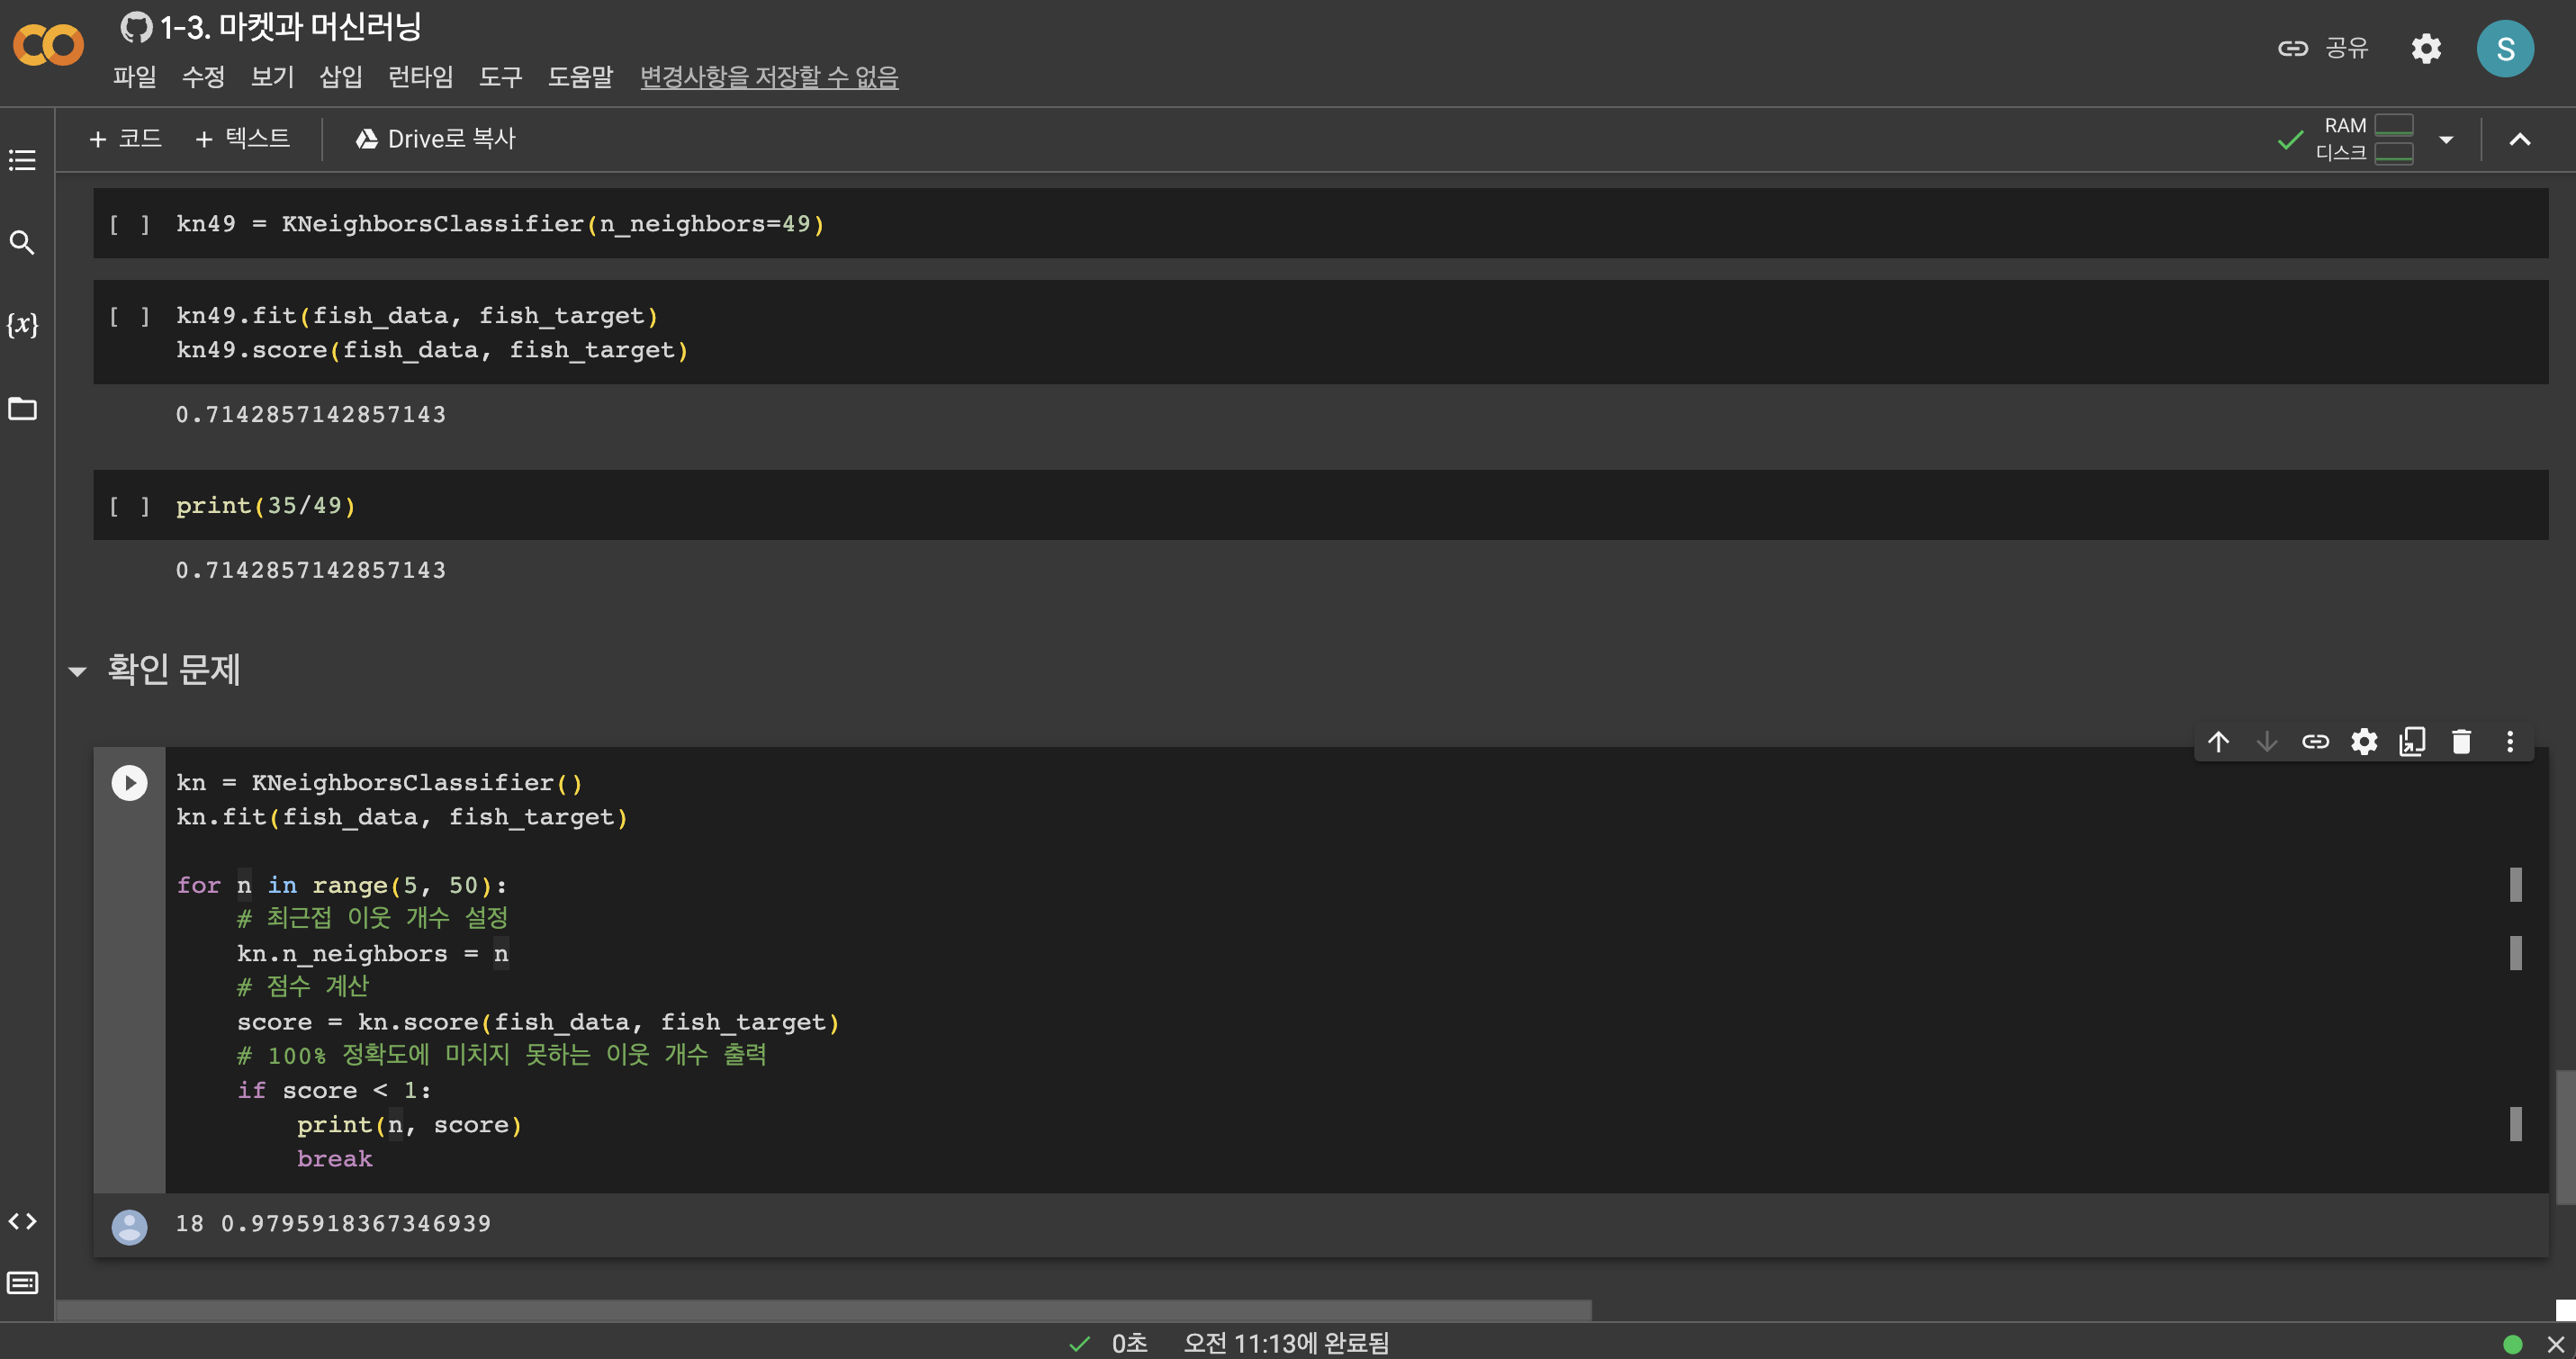Click the 변경사항을 저장할 수 없음 link
Screen dimensions: 2576x1359
(x=768, y=77)
